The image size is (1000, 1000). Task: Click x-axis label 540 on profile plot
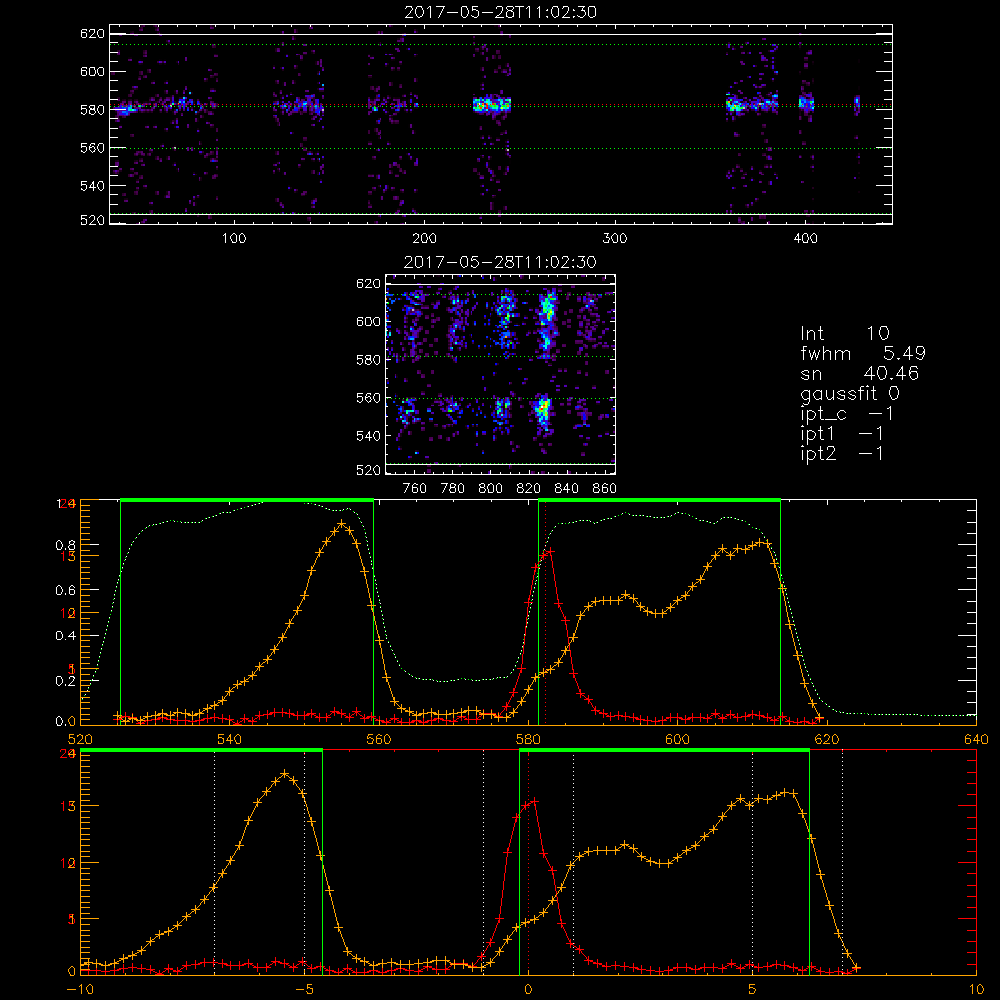coord(230,739)
